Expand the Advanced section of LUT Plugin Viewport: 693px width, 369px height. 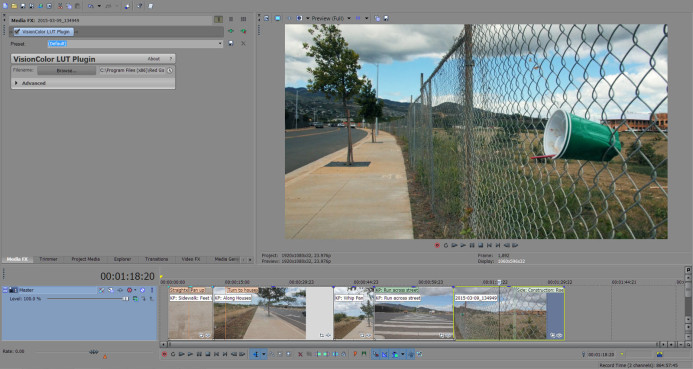click(16, 83)
